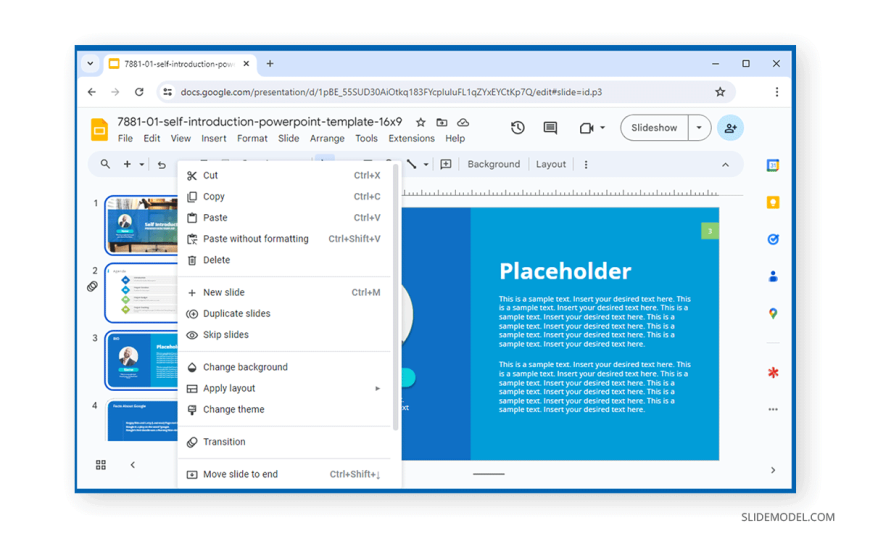The height and width of the screenshot is (539, 870).
Task: Open more side panel add-ons dots
Action: point(773,410)
